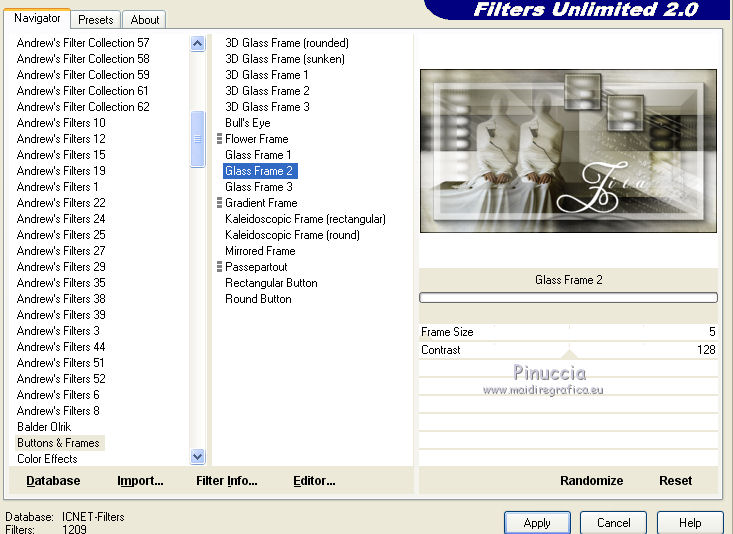Select Andrew's Filter Collection 57
Image resolution: width=733 pixels, height=534 pixels.
[83, 43]
